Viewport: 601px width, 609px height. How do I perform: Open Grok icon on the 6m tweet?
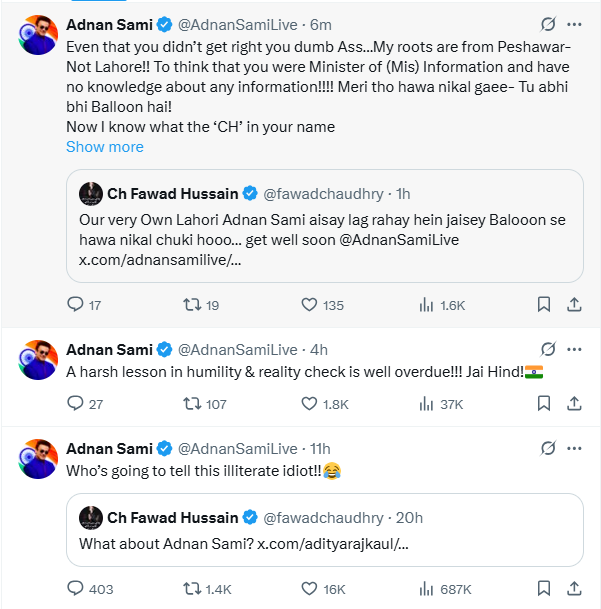point(548,24)
